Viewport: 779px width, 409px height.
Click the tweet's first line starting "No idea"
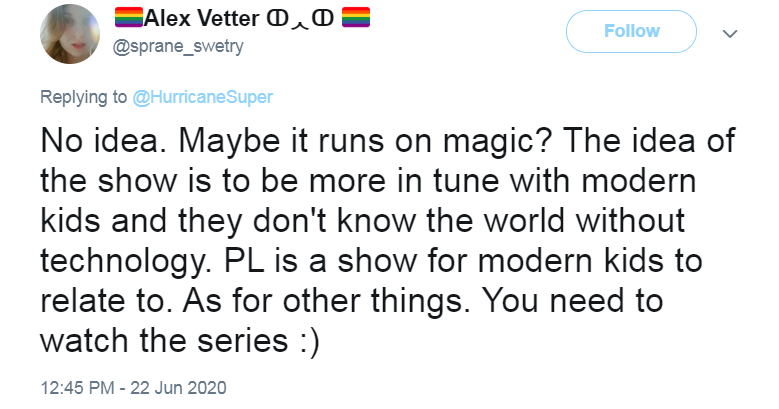click(389, 144)
